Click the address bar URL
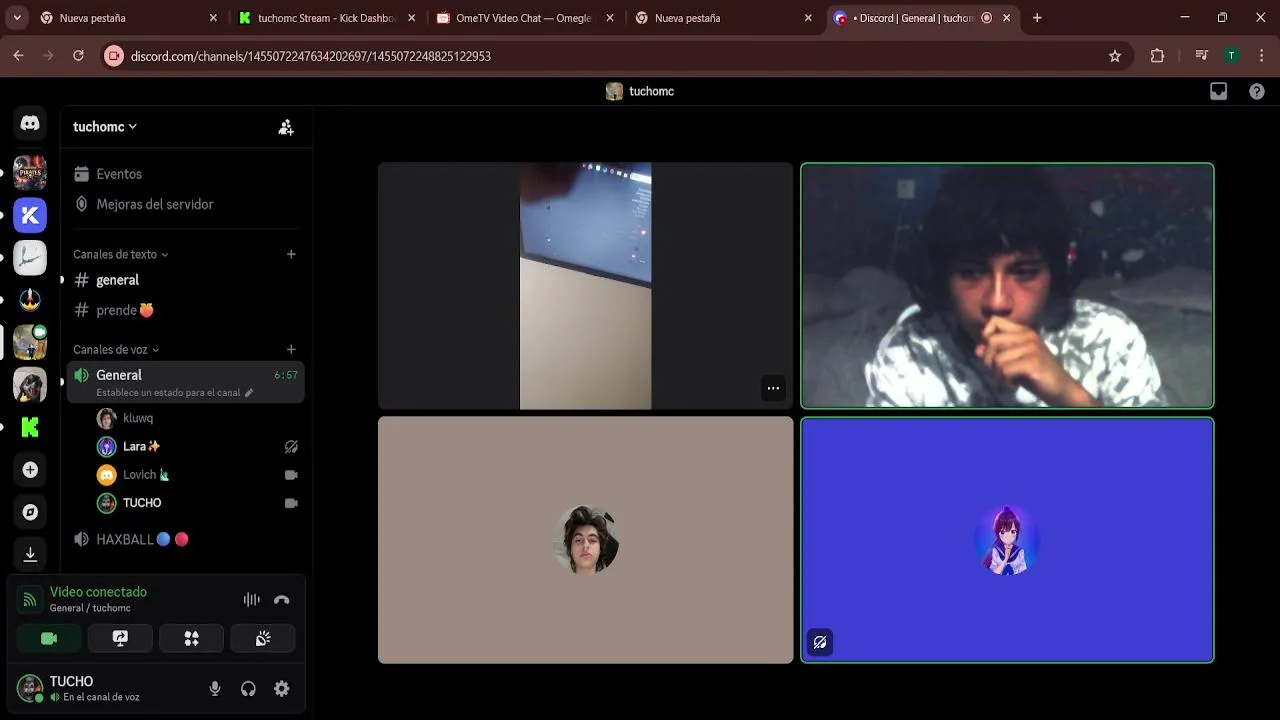This screenshot has height=720, width=1280. click(x=310, y=57)
